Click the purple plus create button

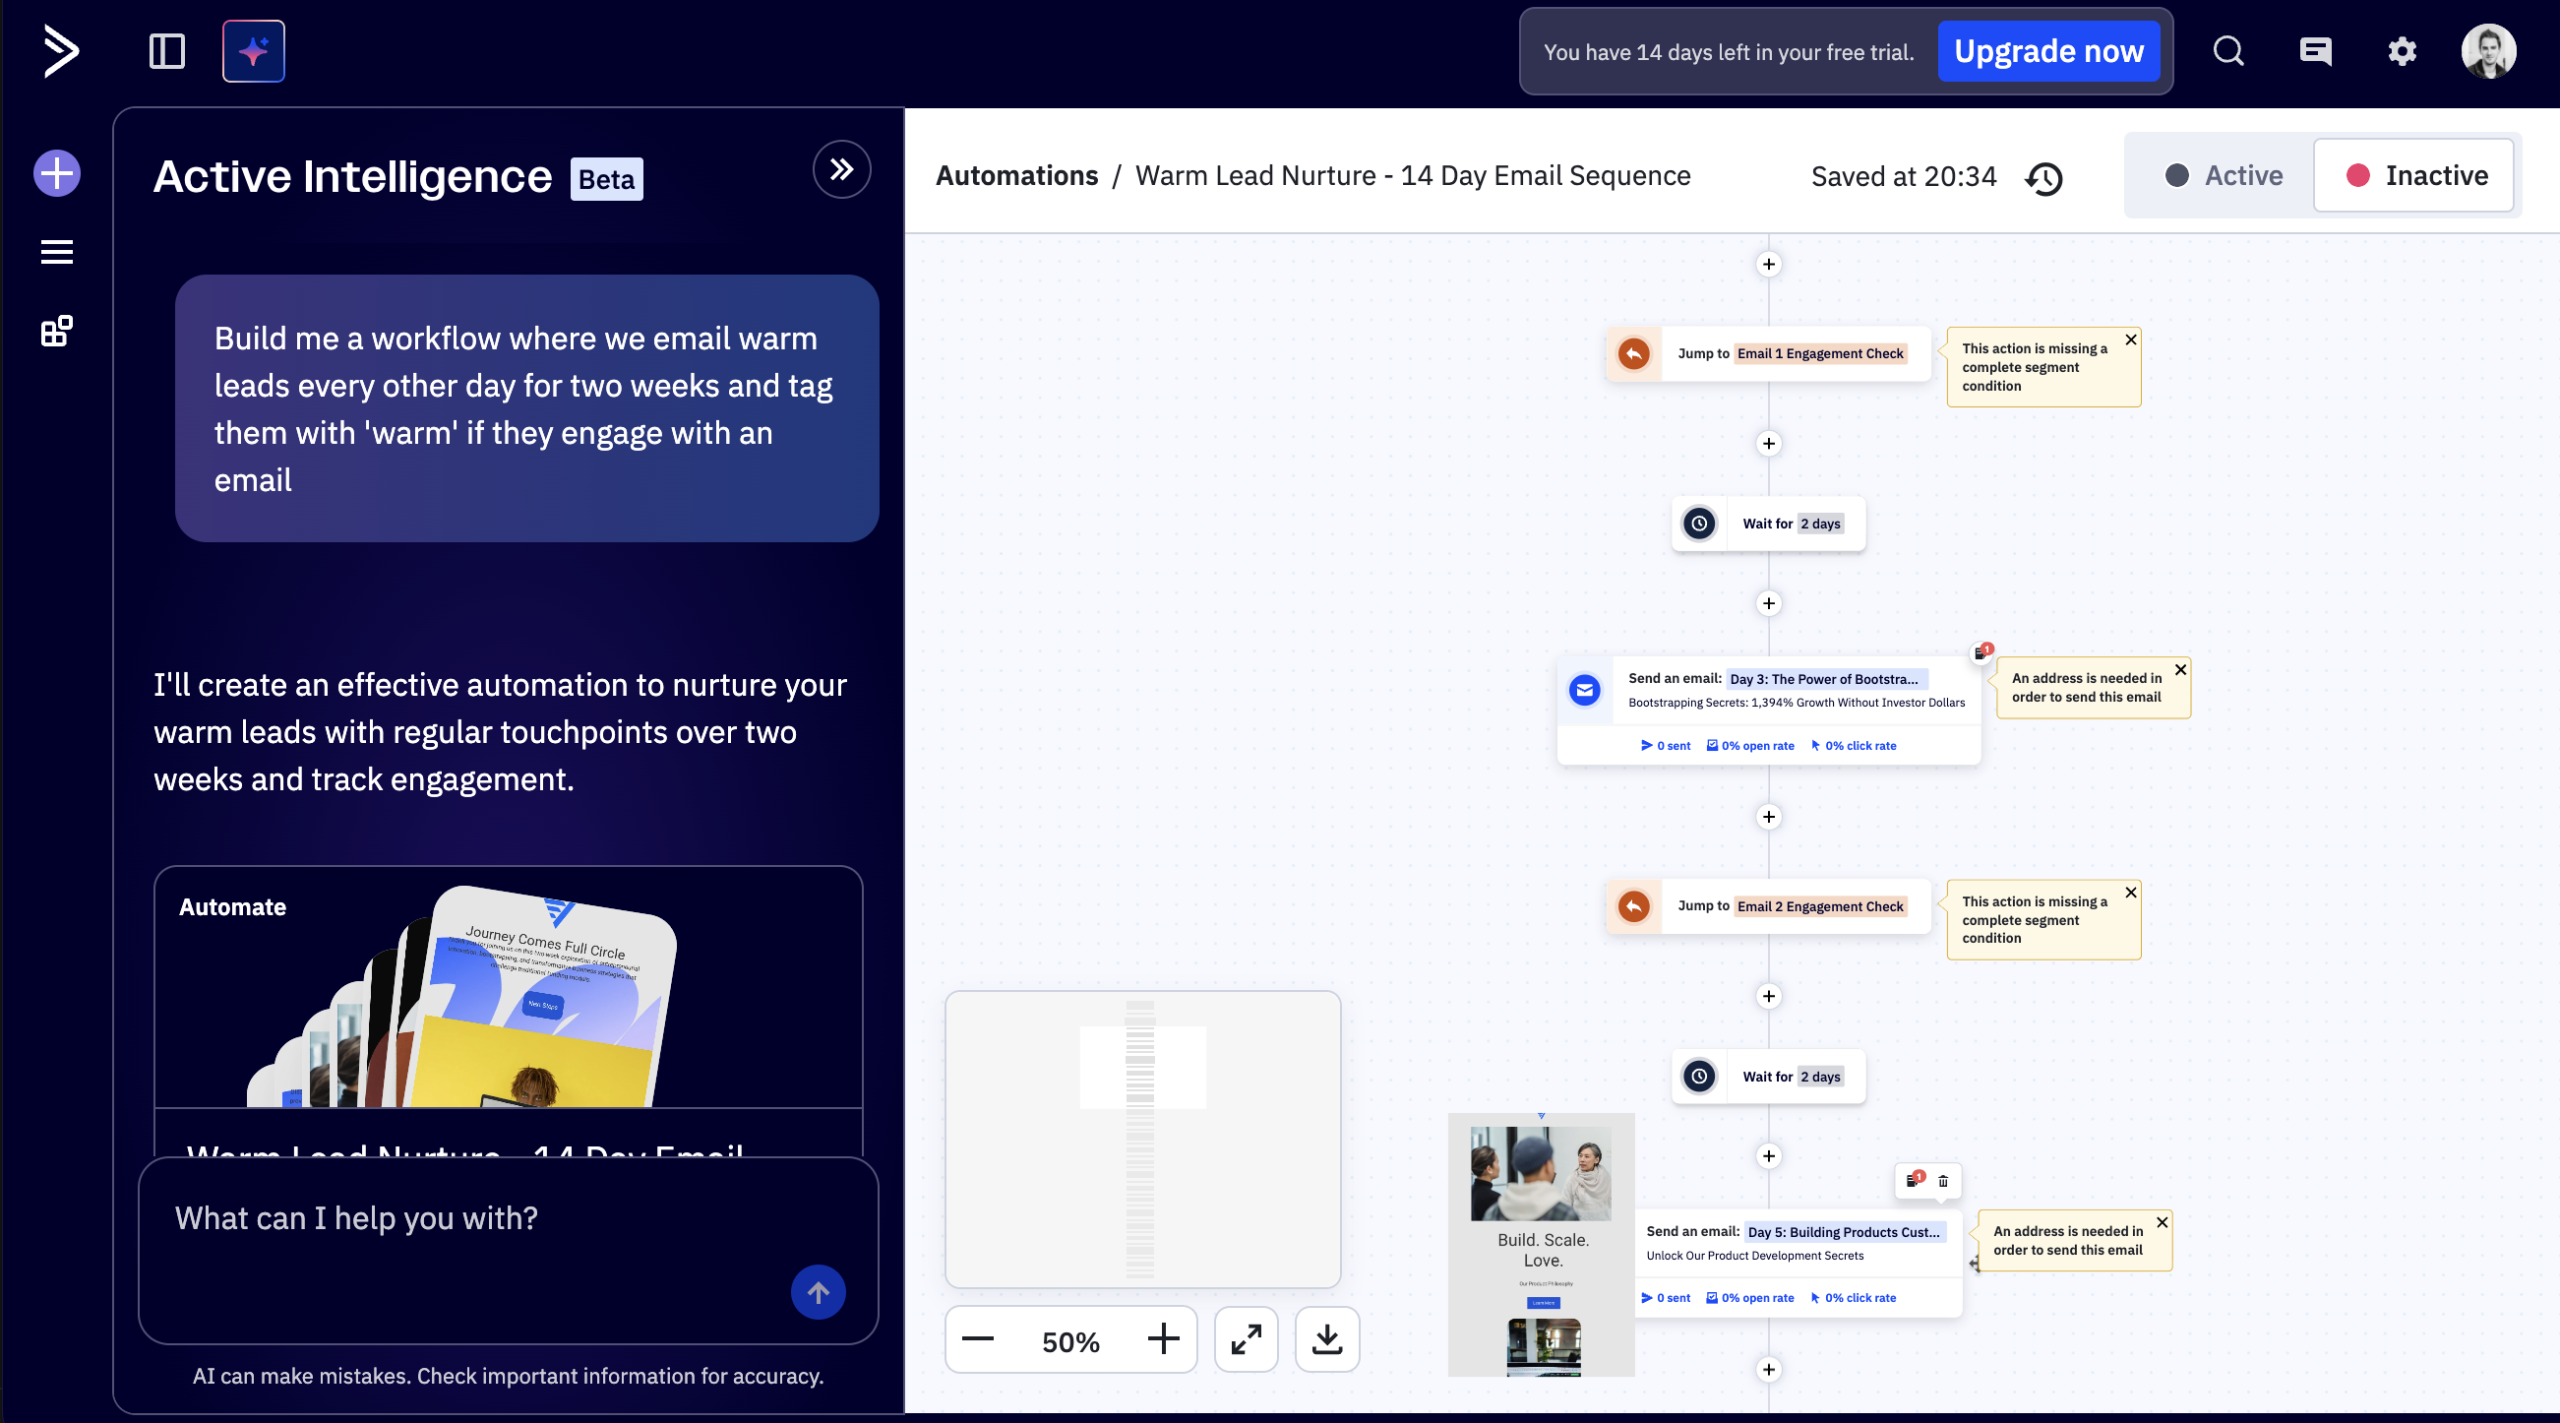click(57, 174)
